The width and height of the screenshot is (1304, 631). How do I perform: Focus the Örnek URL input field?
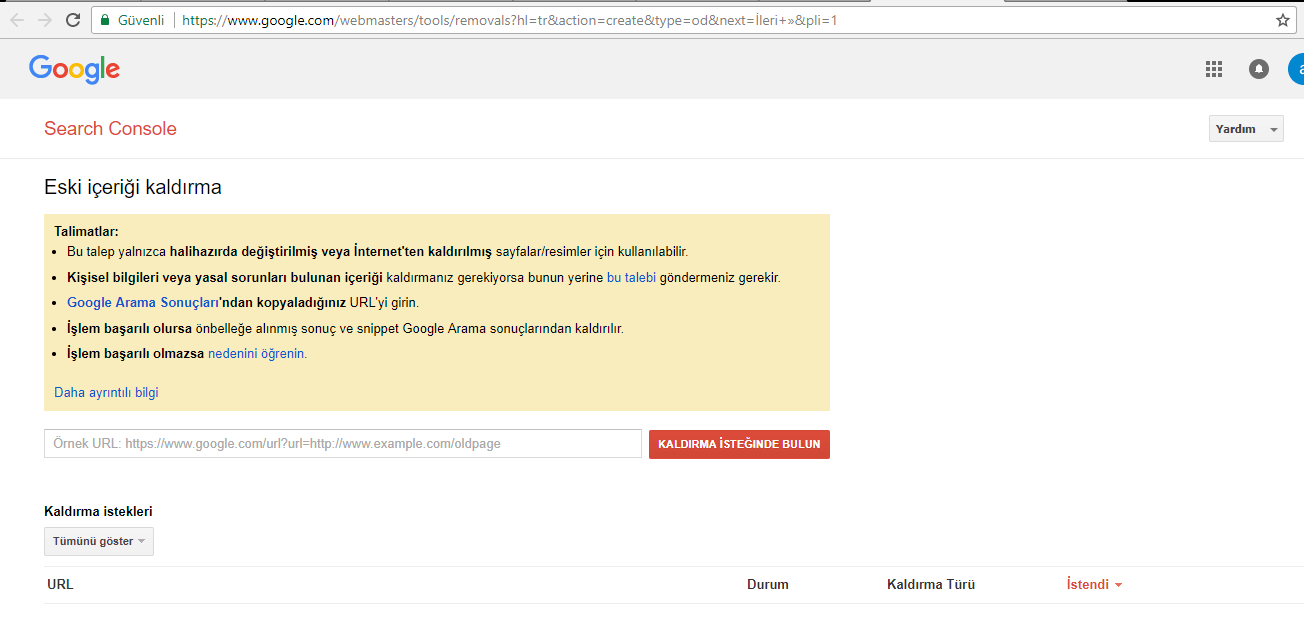(343, 444)
